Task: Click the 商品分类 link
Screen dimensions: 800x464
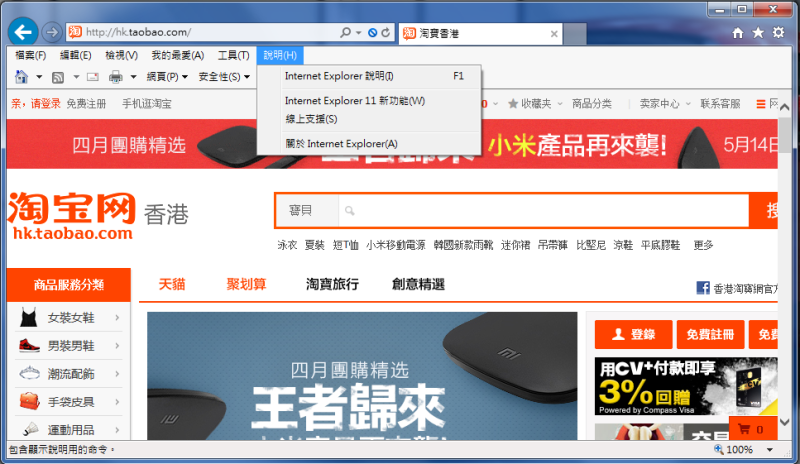Action: click(592, 104)
